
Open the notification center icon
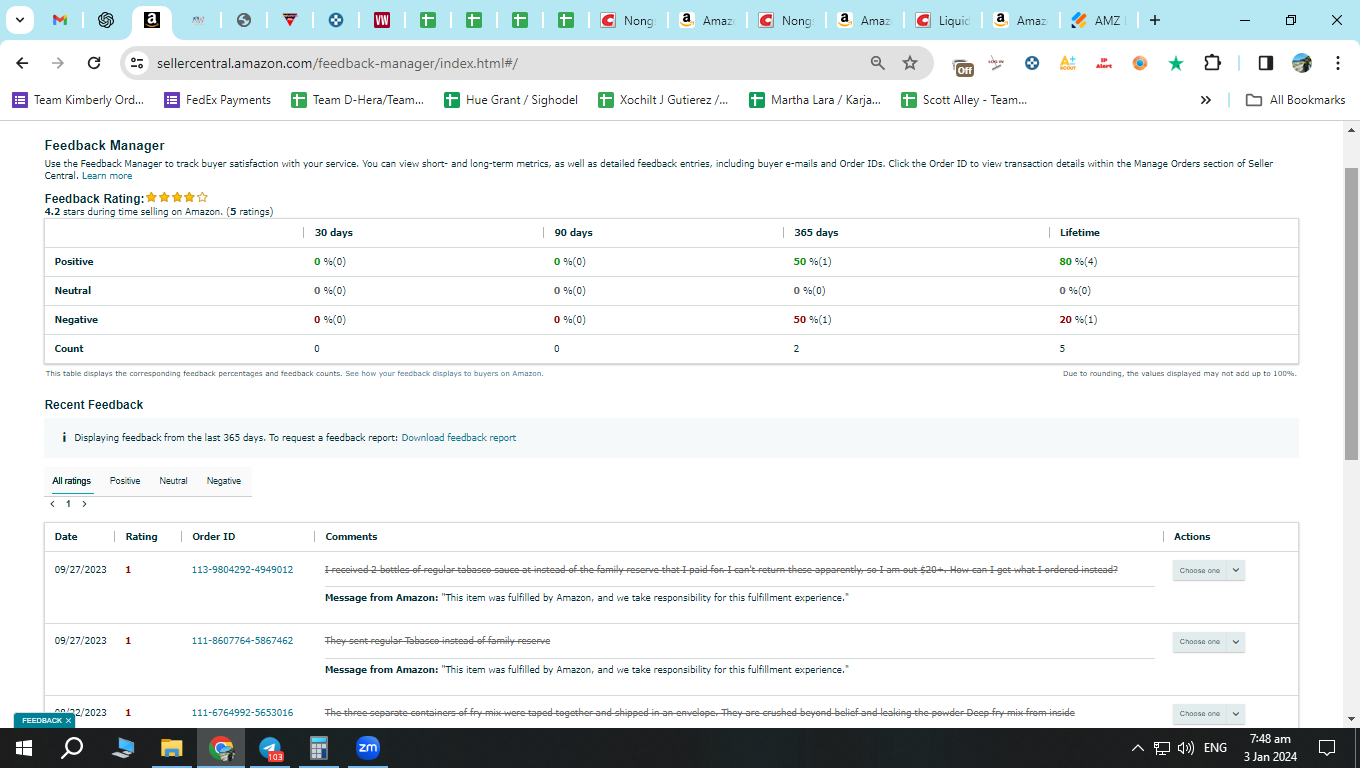(1327, 748)
